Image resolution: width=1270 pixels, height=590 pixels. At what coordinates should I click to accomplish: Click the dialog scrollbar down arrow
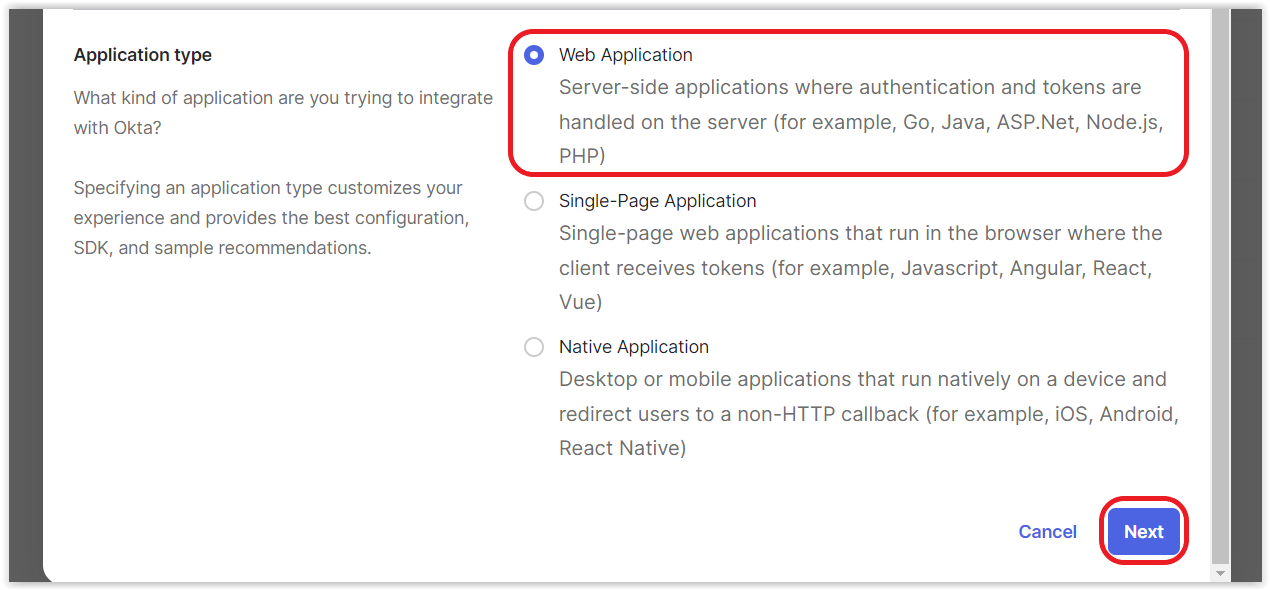(1219, 573)
